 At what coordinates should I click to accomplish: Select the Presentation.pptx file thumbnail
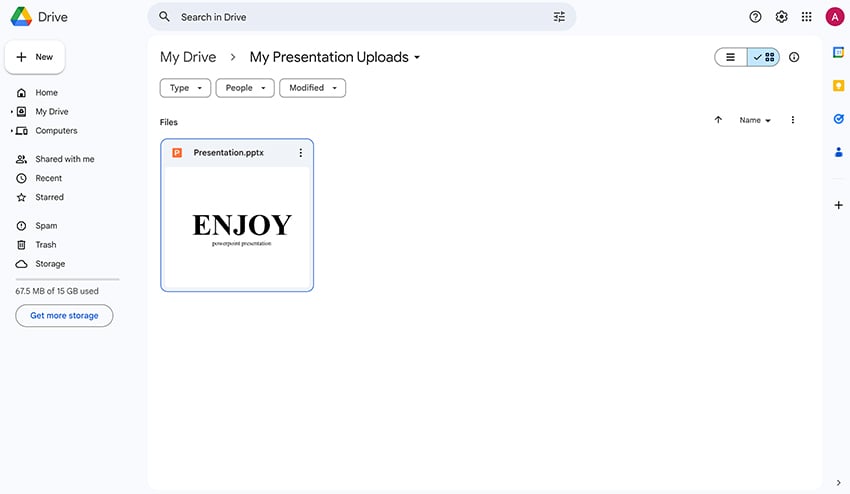[x=237, y=228]
